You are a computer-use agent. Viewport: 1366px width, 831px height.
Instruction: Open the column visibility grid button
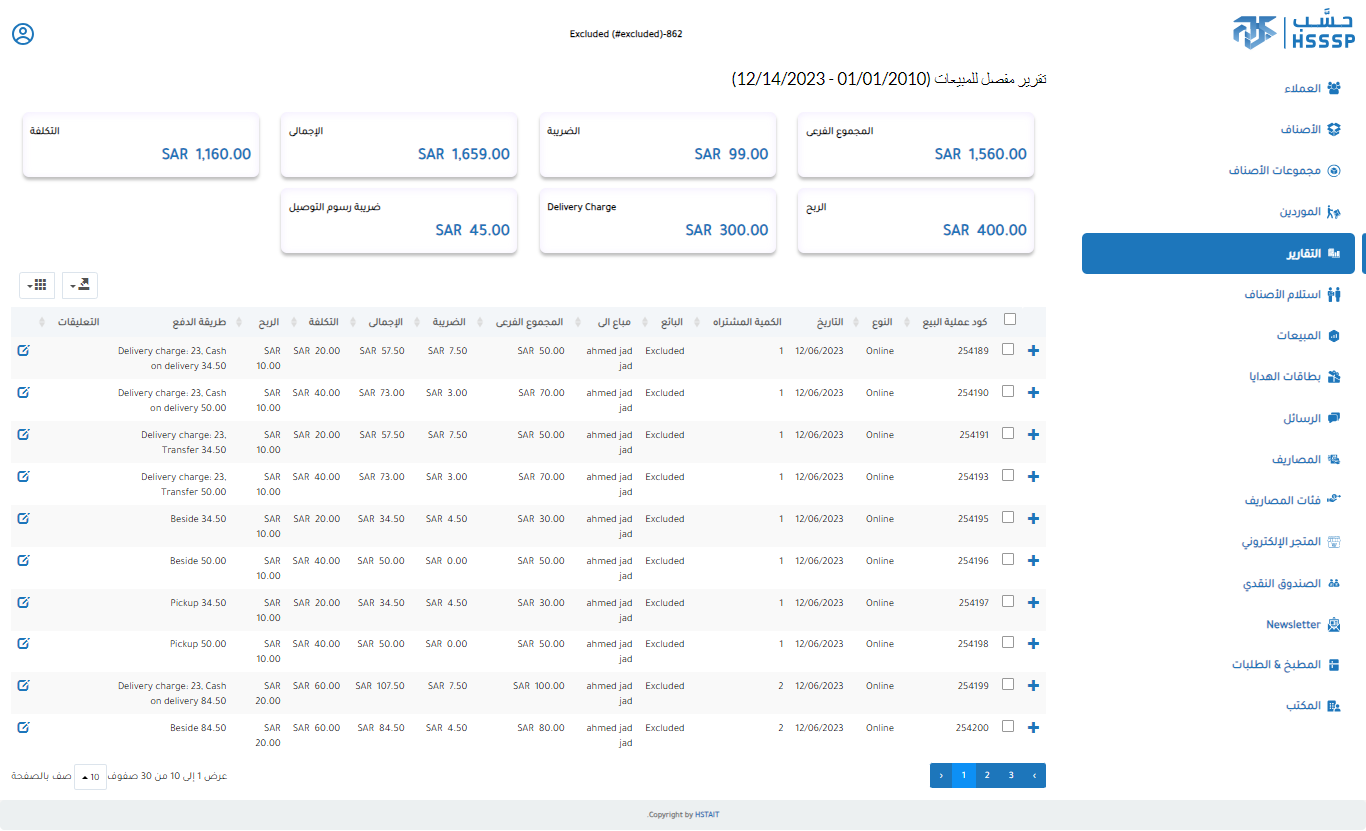point(37,285)
